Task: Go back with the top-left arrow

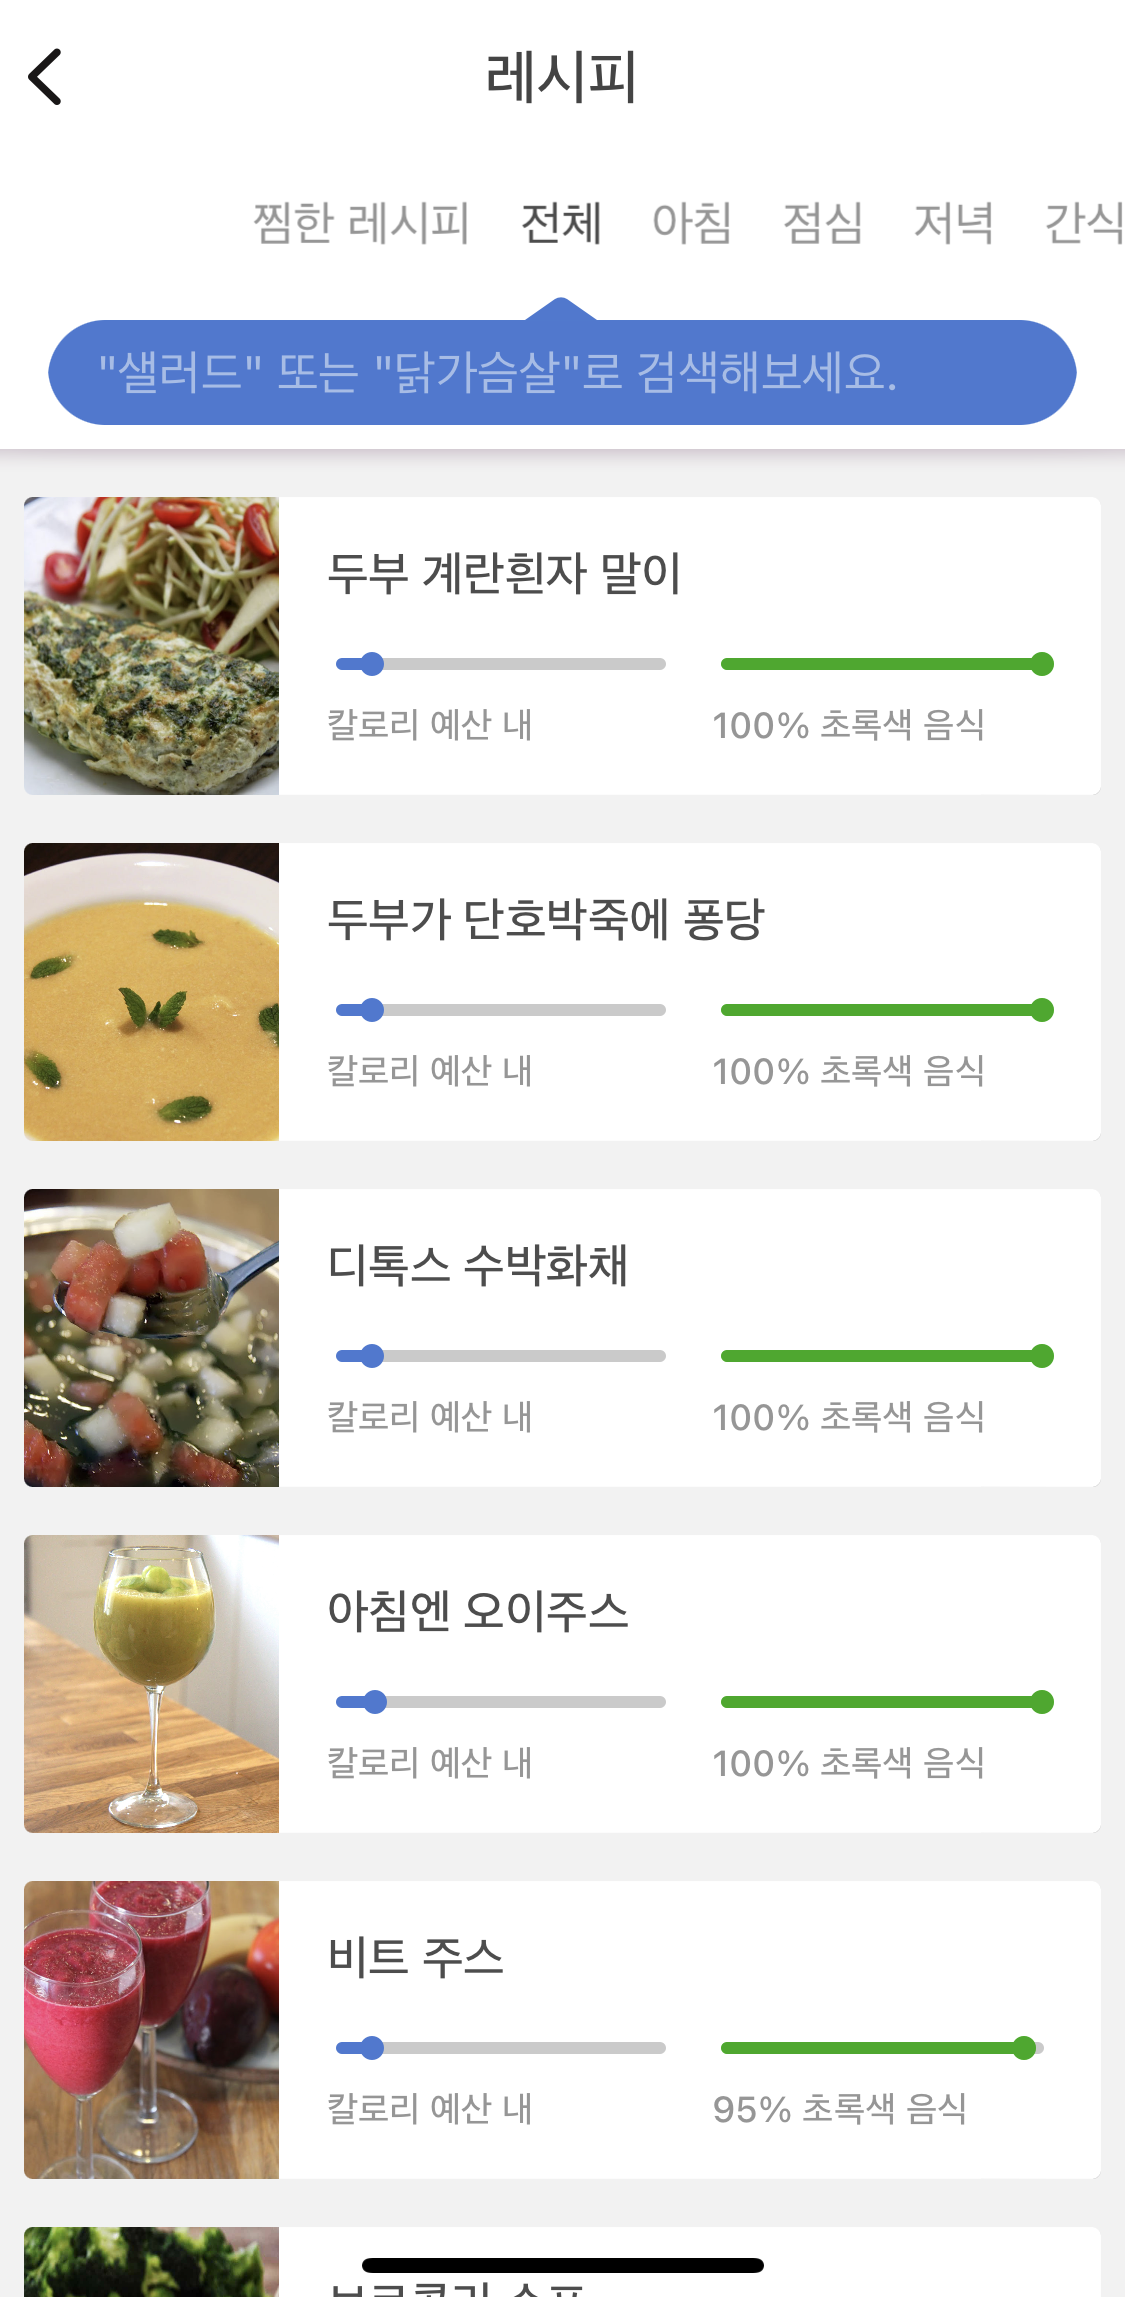Action: [46, 77]
